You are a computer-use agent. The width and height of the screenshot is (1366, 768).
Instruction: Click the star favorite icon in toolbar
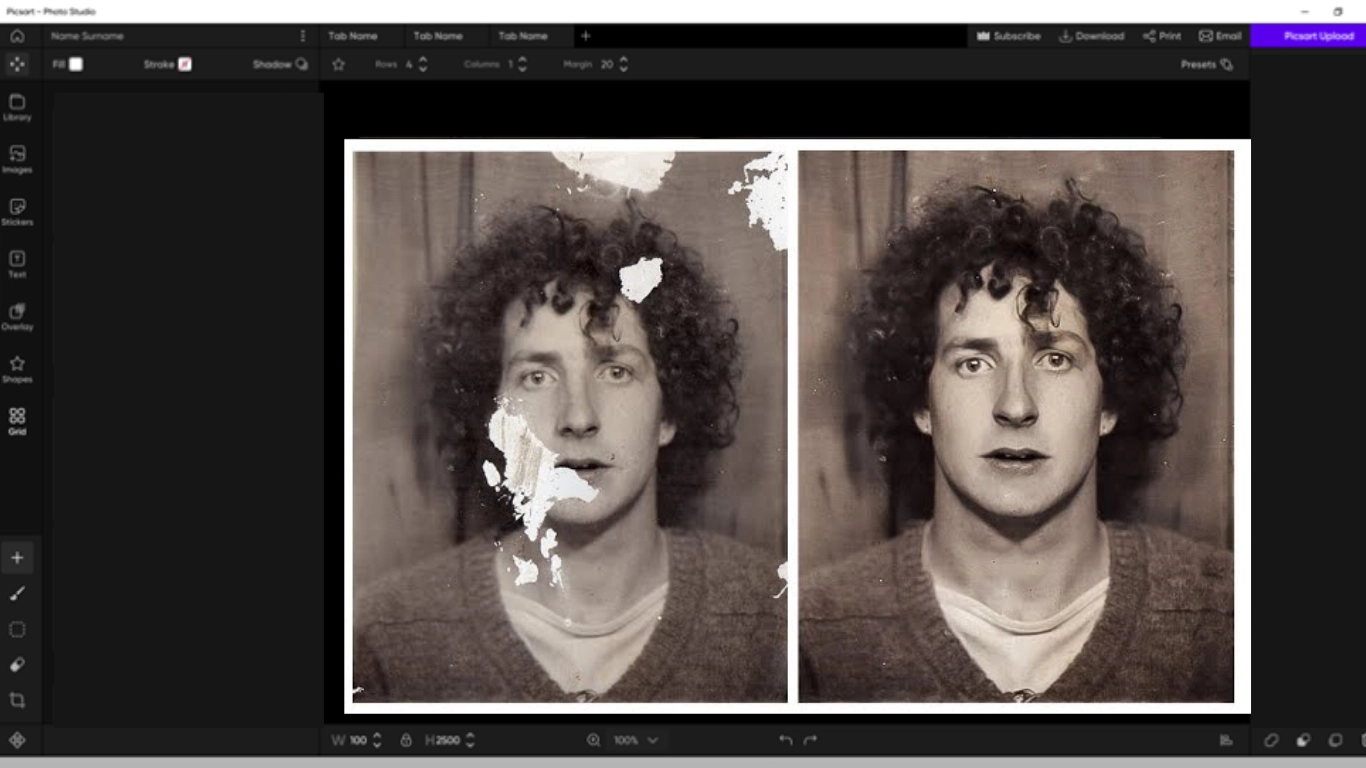338,64
